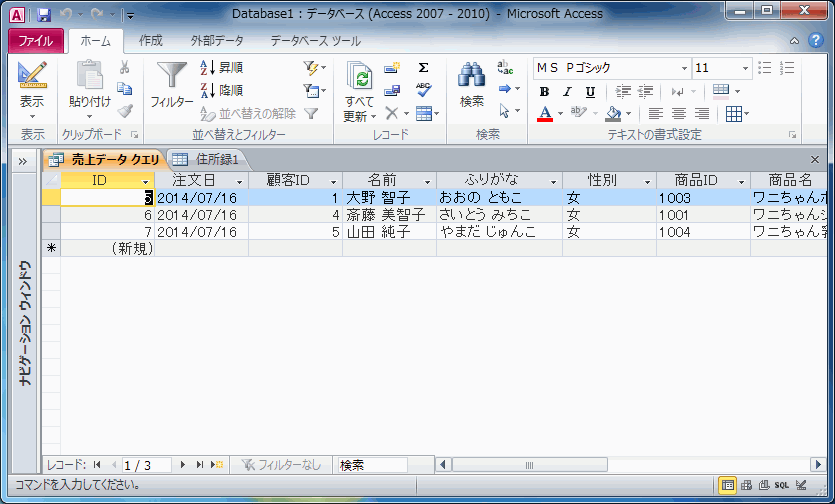Click Remove Sort (並べ替えの解除)
The width and height of the screenshot is (835, 504).
click(x=248, y=113)
